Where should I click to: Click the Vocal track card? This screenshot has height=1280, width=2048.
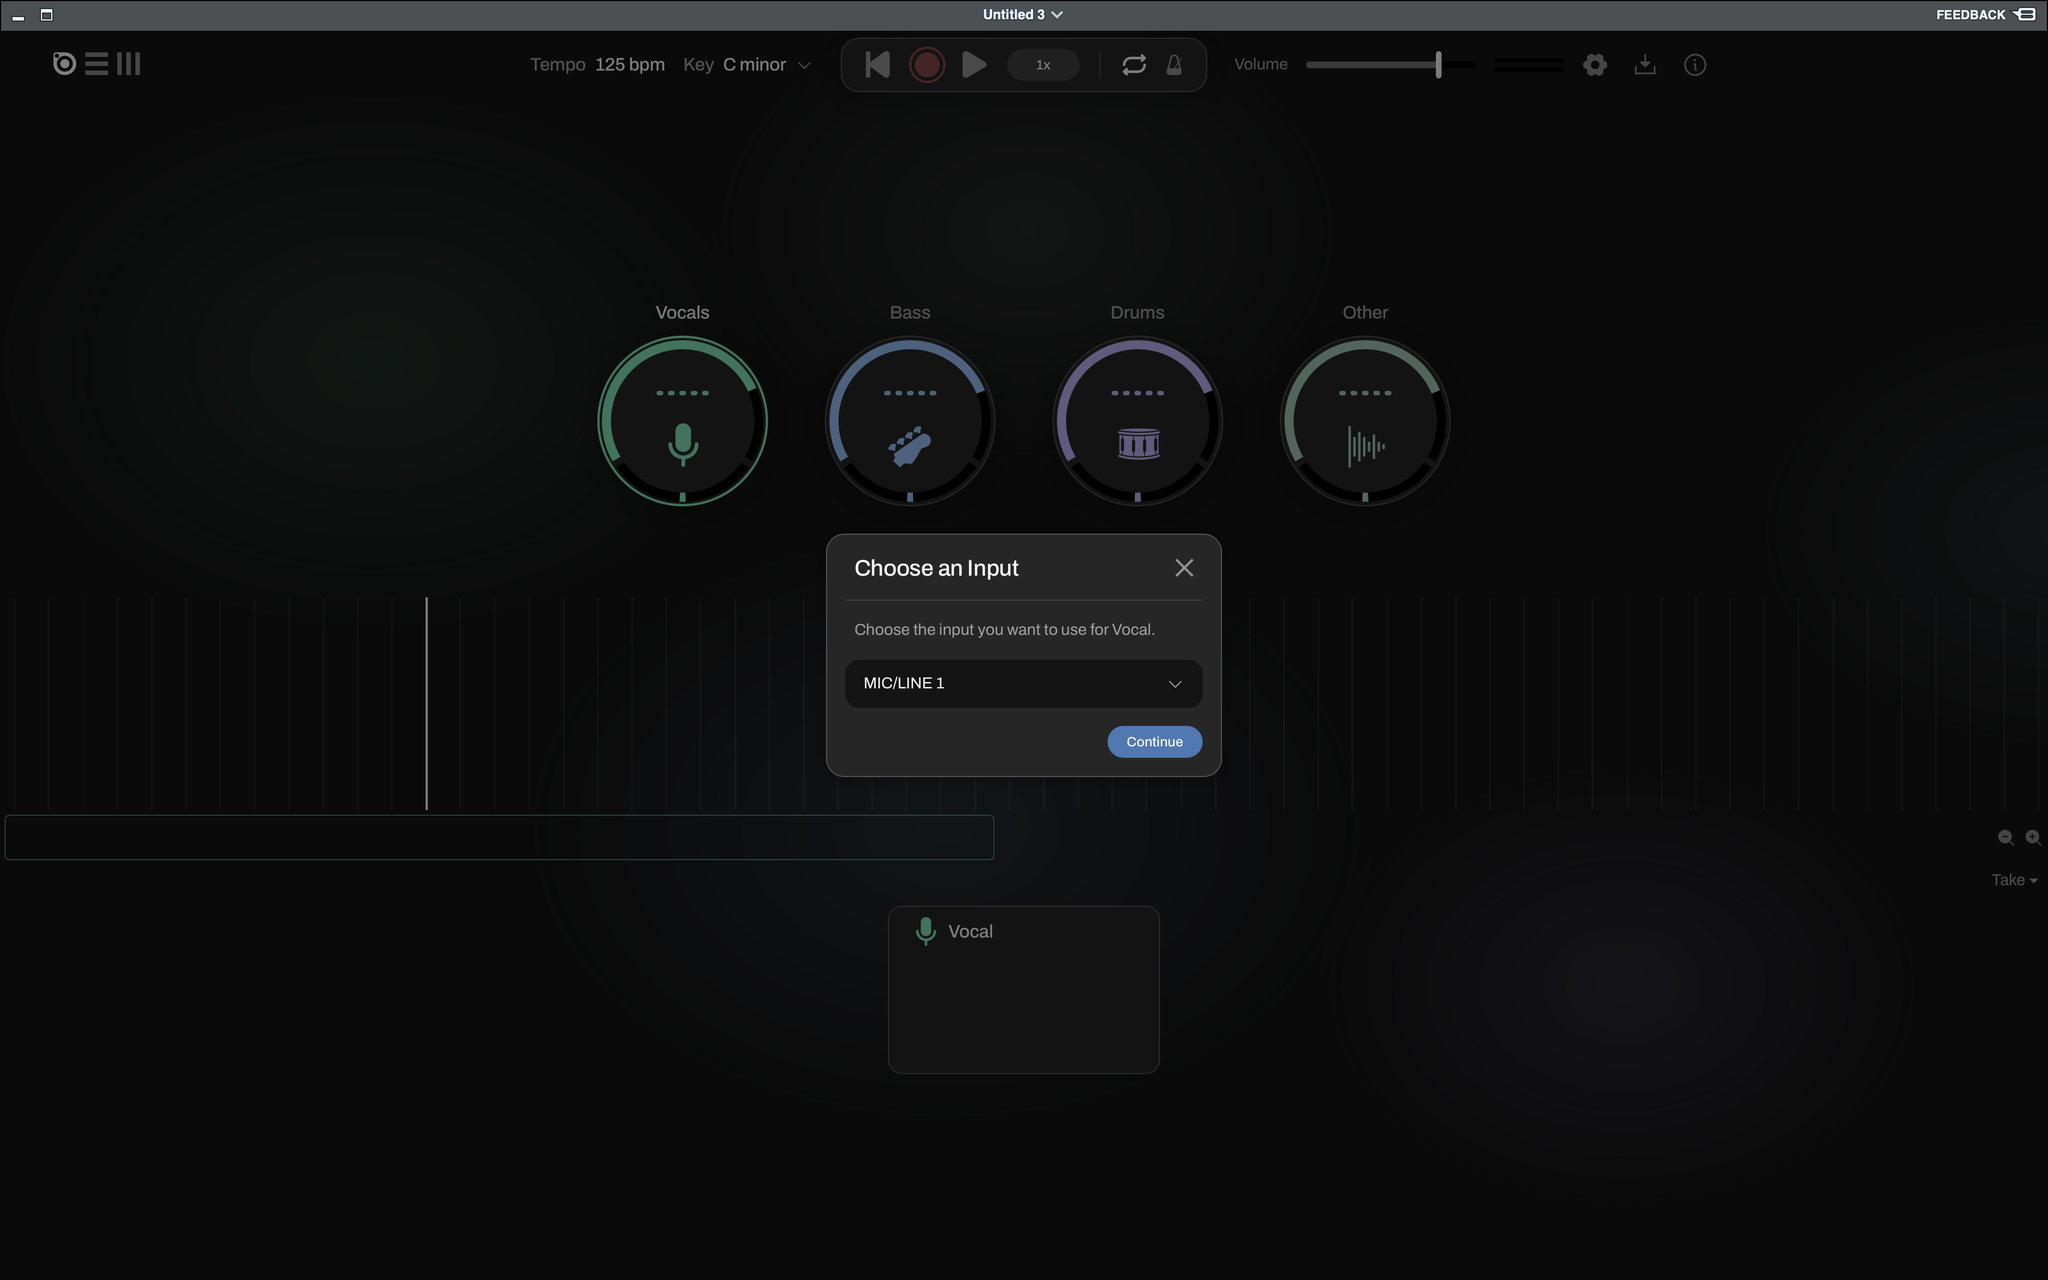(1024, 990)
